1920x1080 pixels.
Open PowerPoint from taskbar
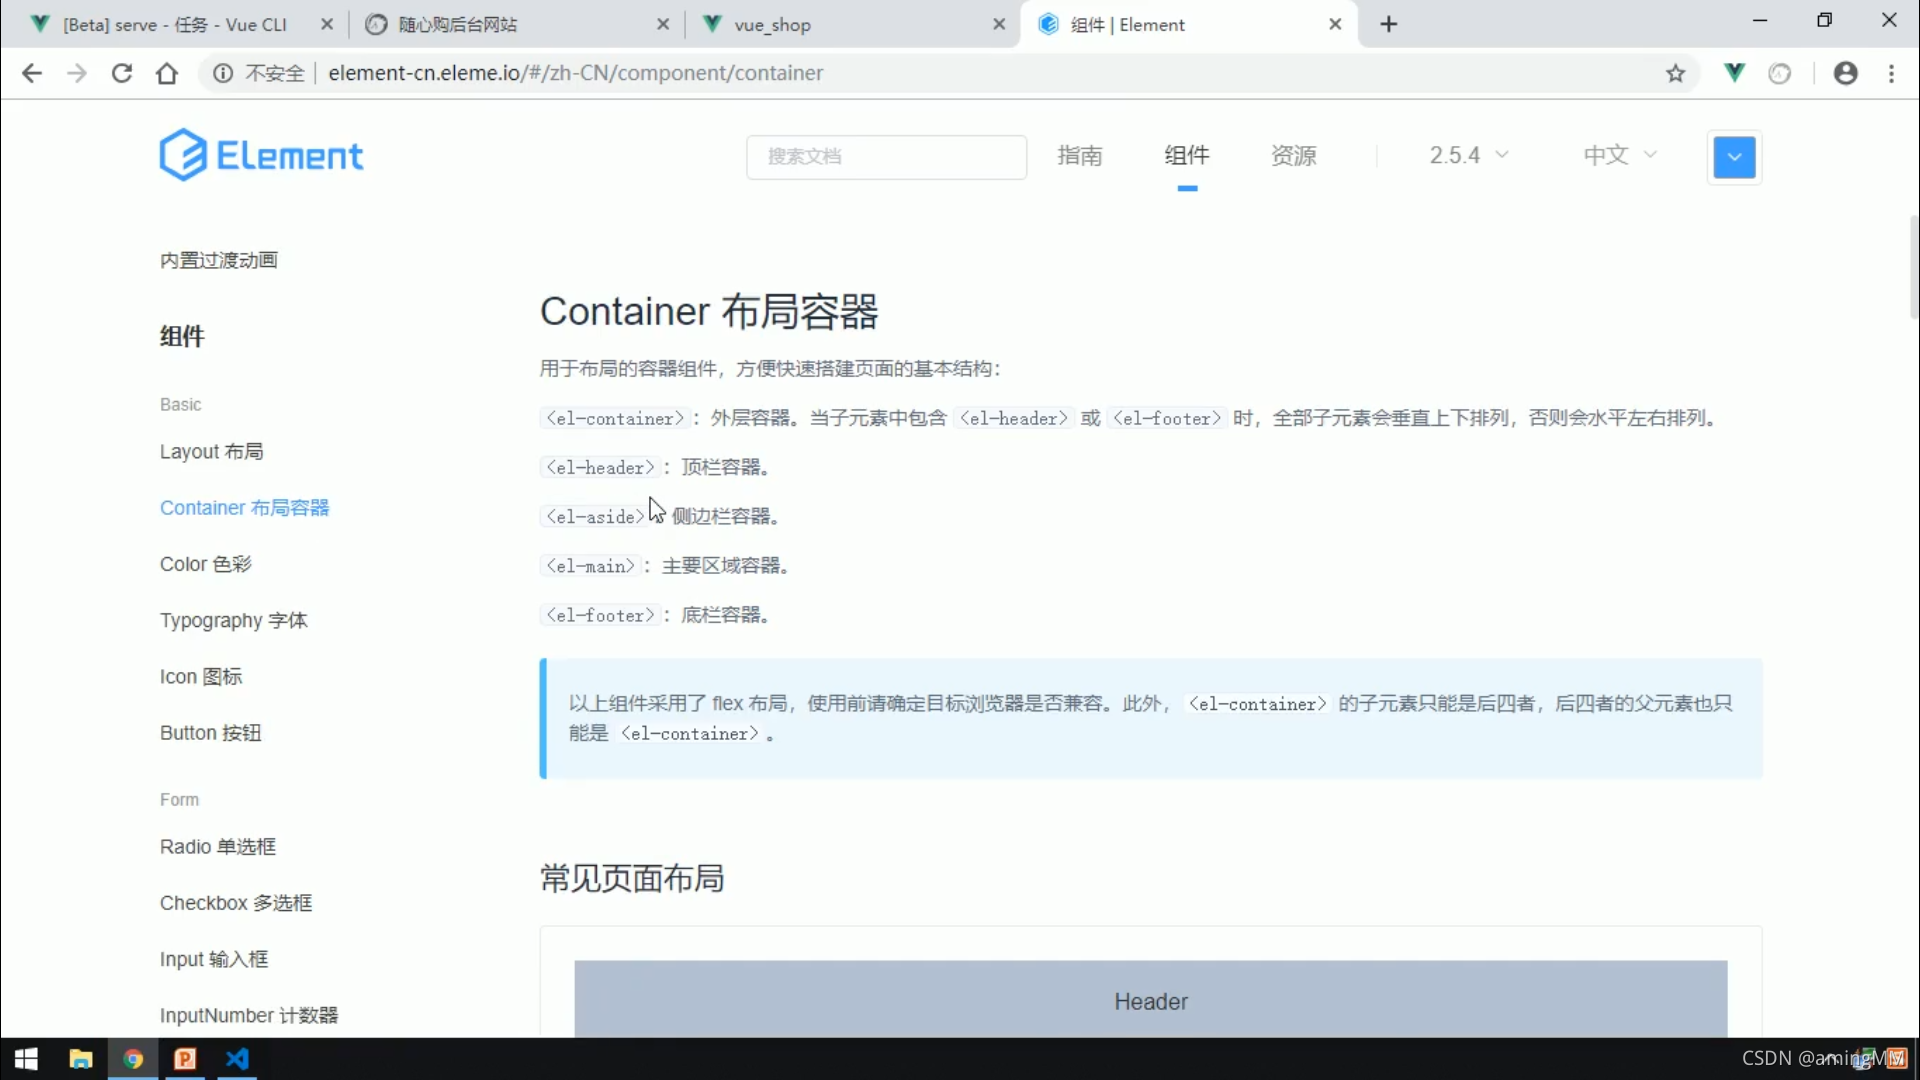click(185, 1059)
